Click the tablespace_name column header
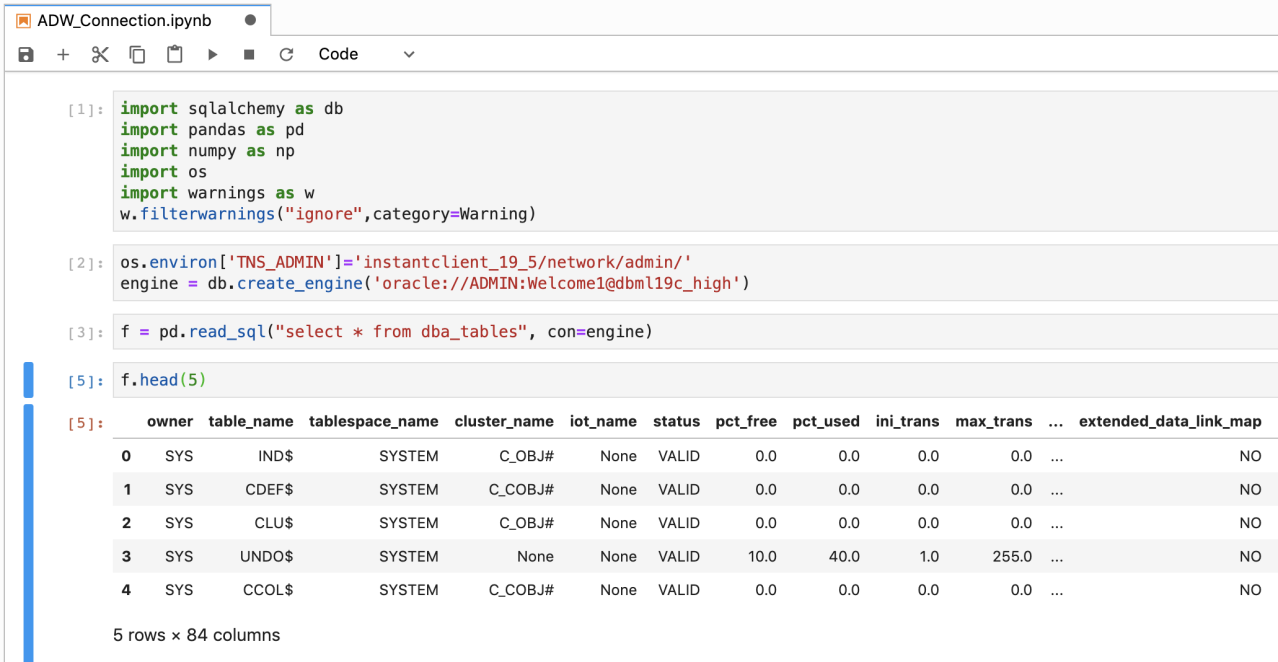The image size is (1278, 662). pyautogui.click(x=373, y=421)
